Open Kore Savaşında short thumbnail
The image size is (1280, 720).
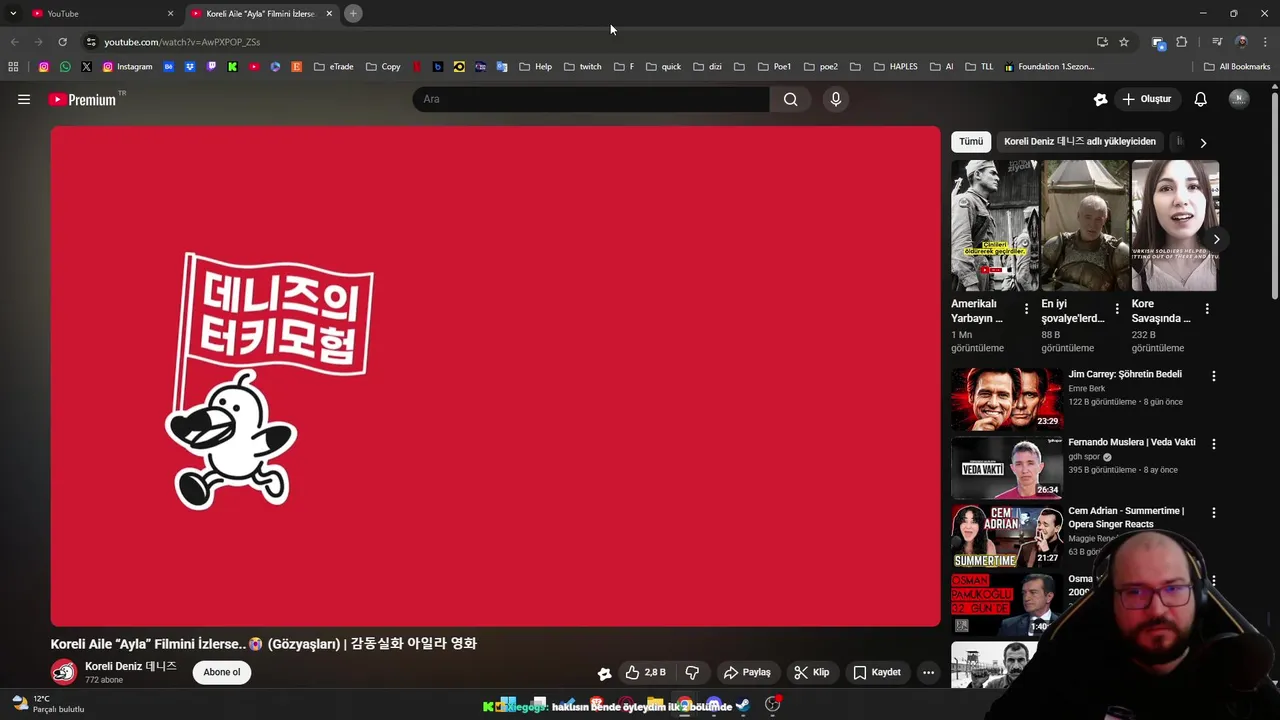click(1175, 225)
